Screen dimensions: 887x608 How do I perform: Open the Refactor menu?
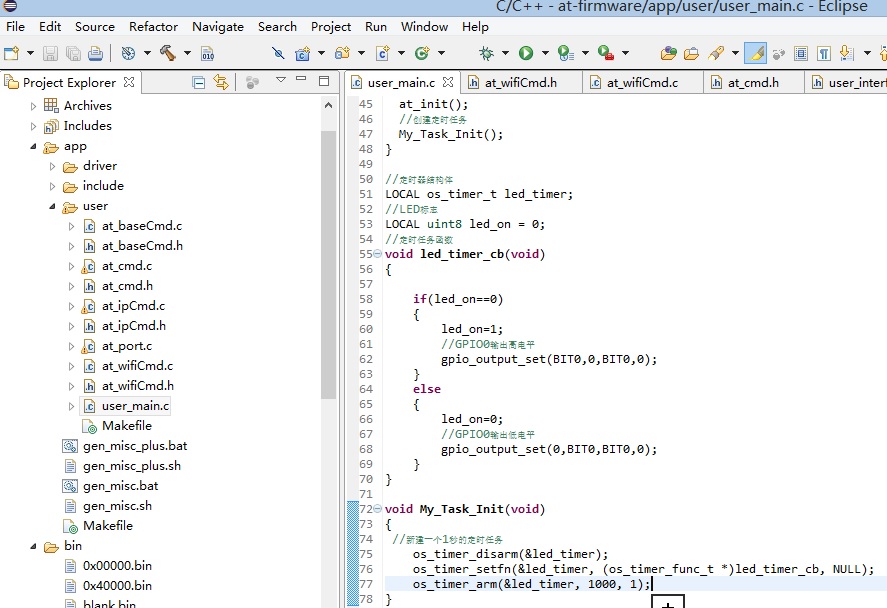(x=153, y=27)
